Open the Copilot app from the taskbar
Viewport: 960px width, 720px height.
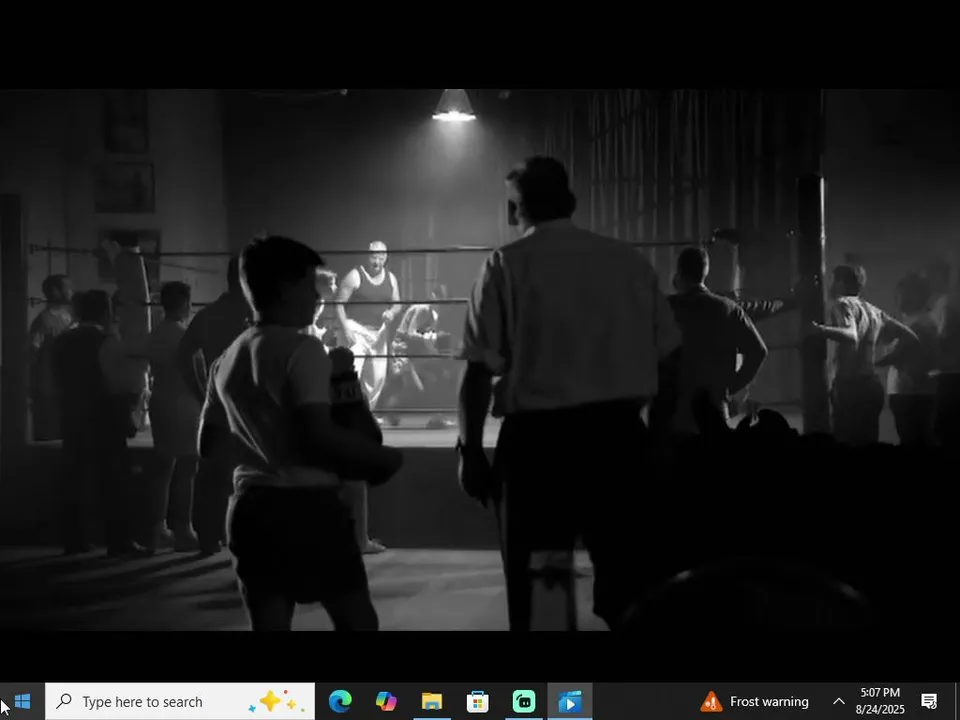(386, 702)
